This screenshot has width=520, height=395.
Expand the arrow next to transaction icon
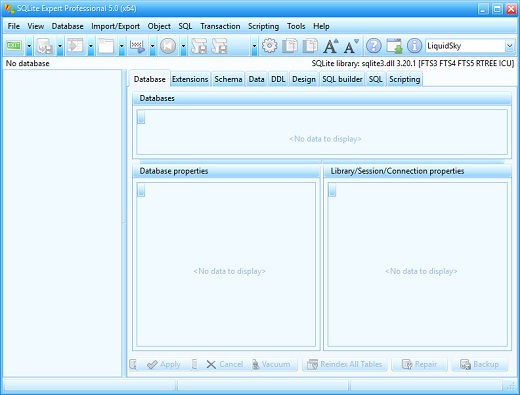(x=152, y=46)
